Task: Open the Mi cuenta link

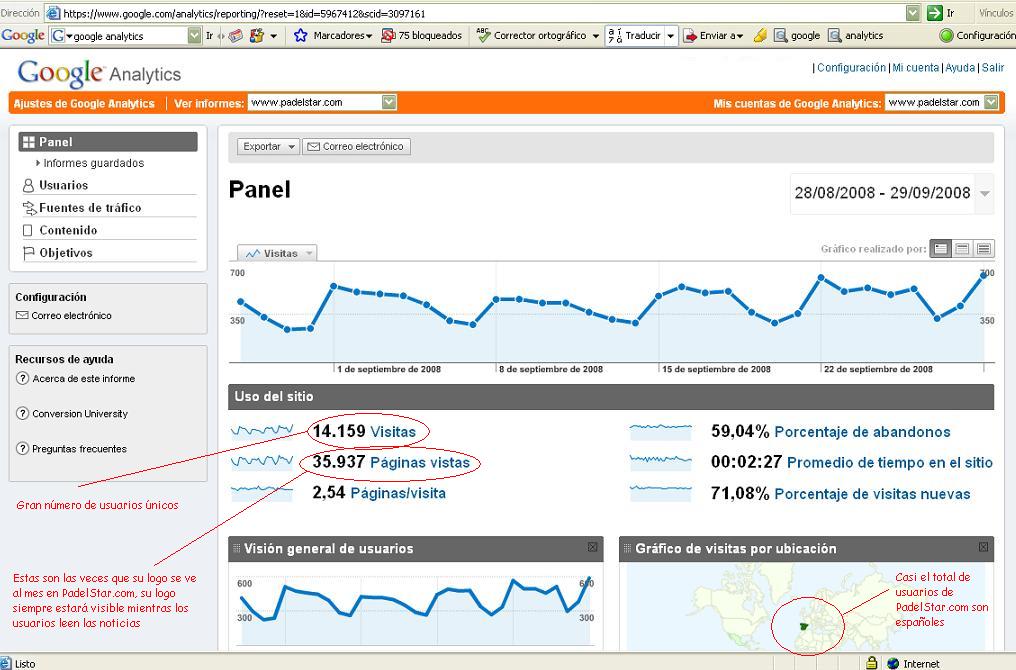Action: (x=915, y=67)
